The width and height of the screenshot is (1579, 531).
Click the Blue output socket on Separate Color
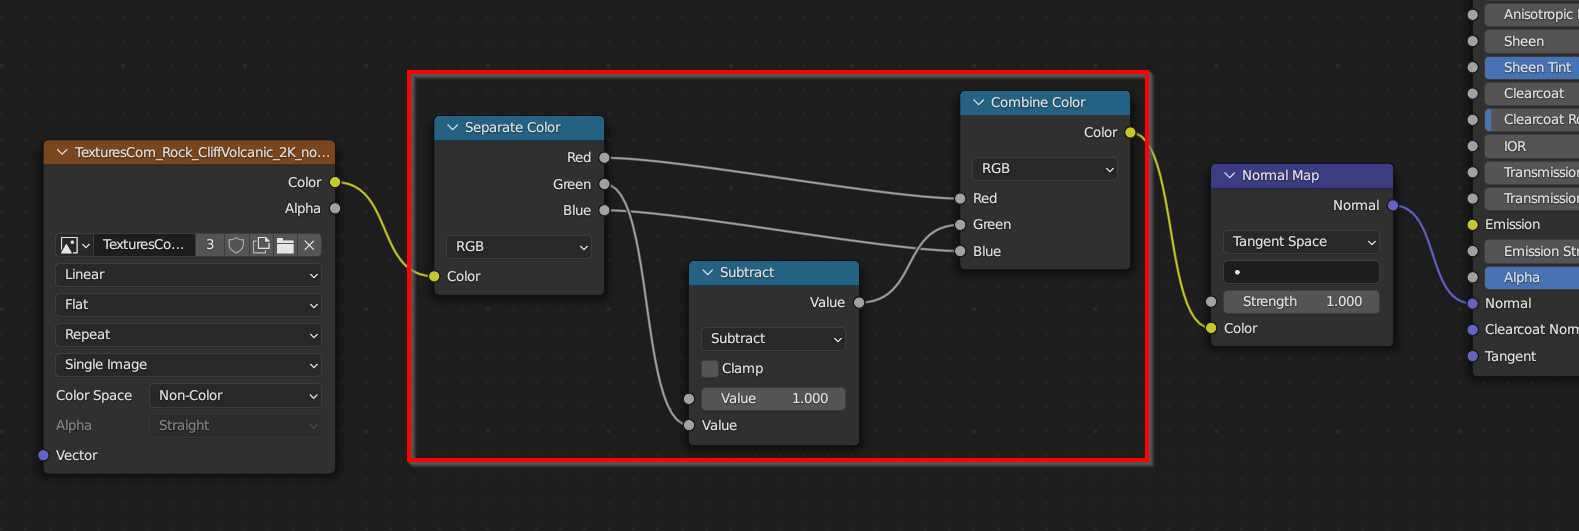[604, 210]
